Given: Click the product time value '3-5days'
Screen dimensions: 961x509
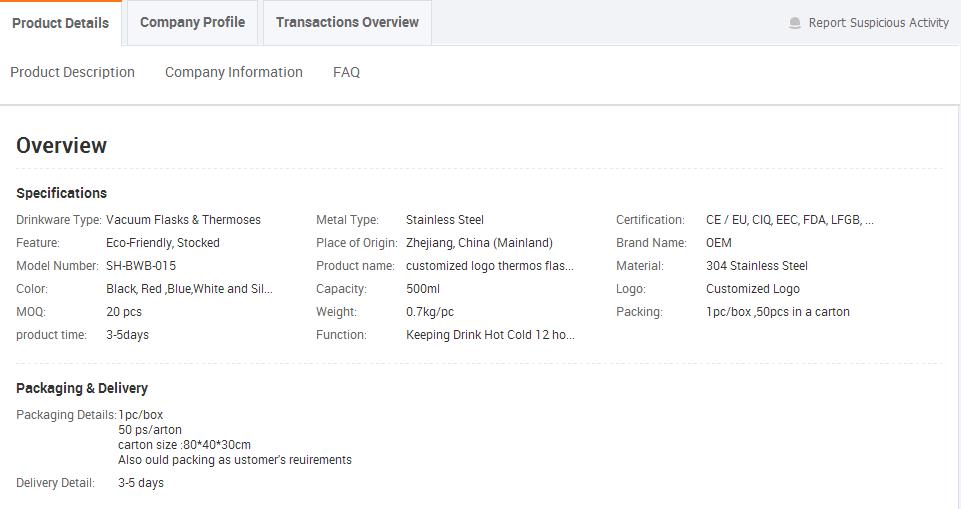Looking at the screenshot, I should tap(127, 335).
